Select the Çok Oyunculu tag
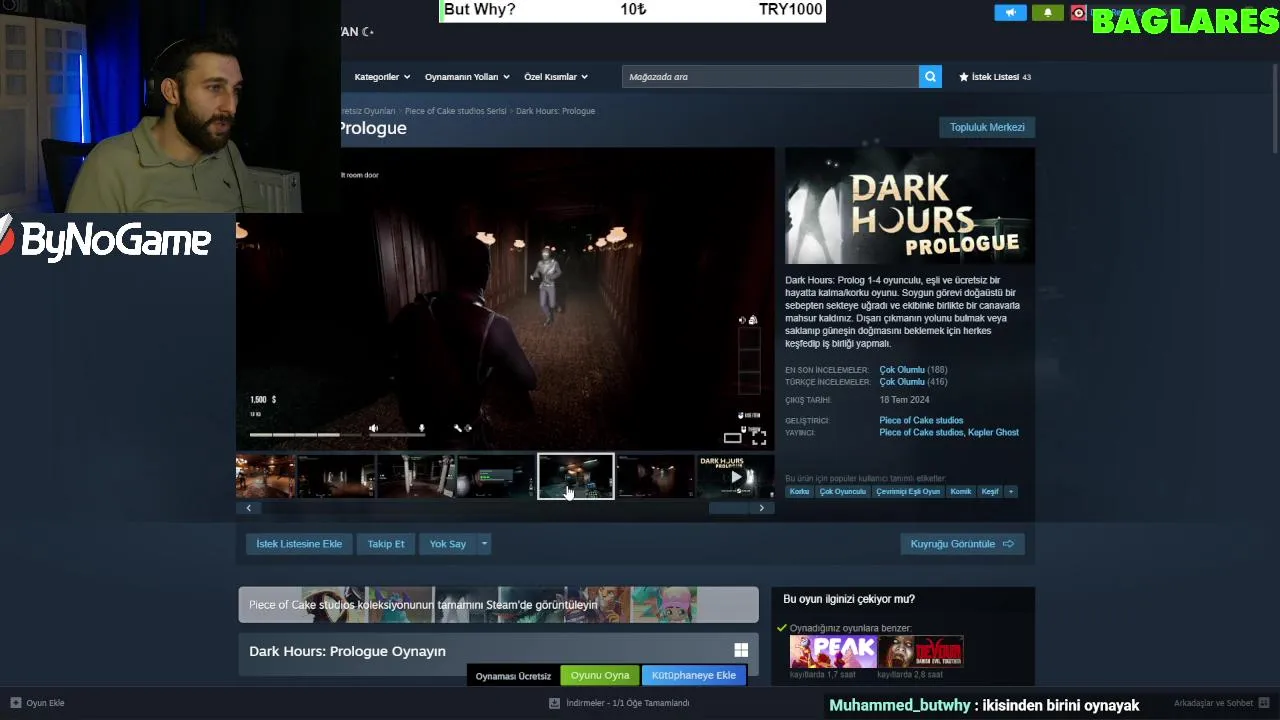Screen dimensions: 1280x720 tap(843, 492)
